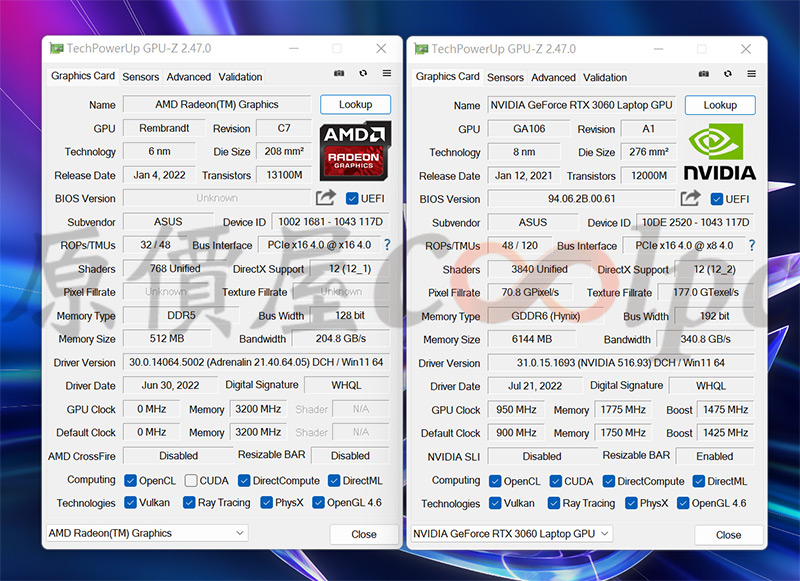Click the Jun 30, 2022 driver date

pyautogui.click(x=170, y=385)
